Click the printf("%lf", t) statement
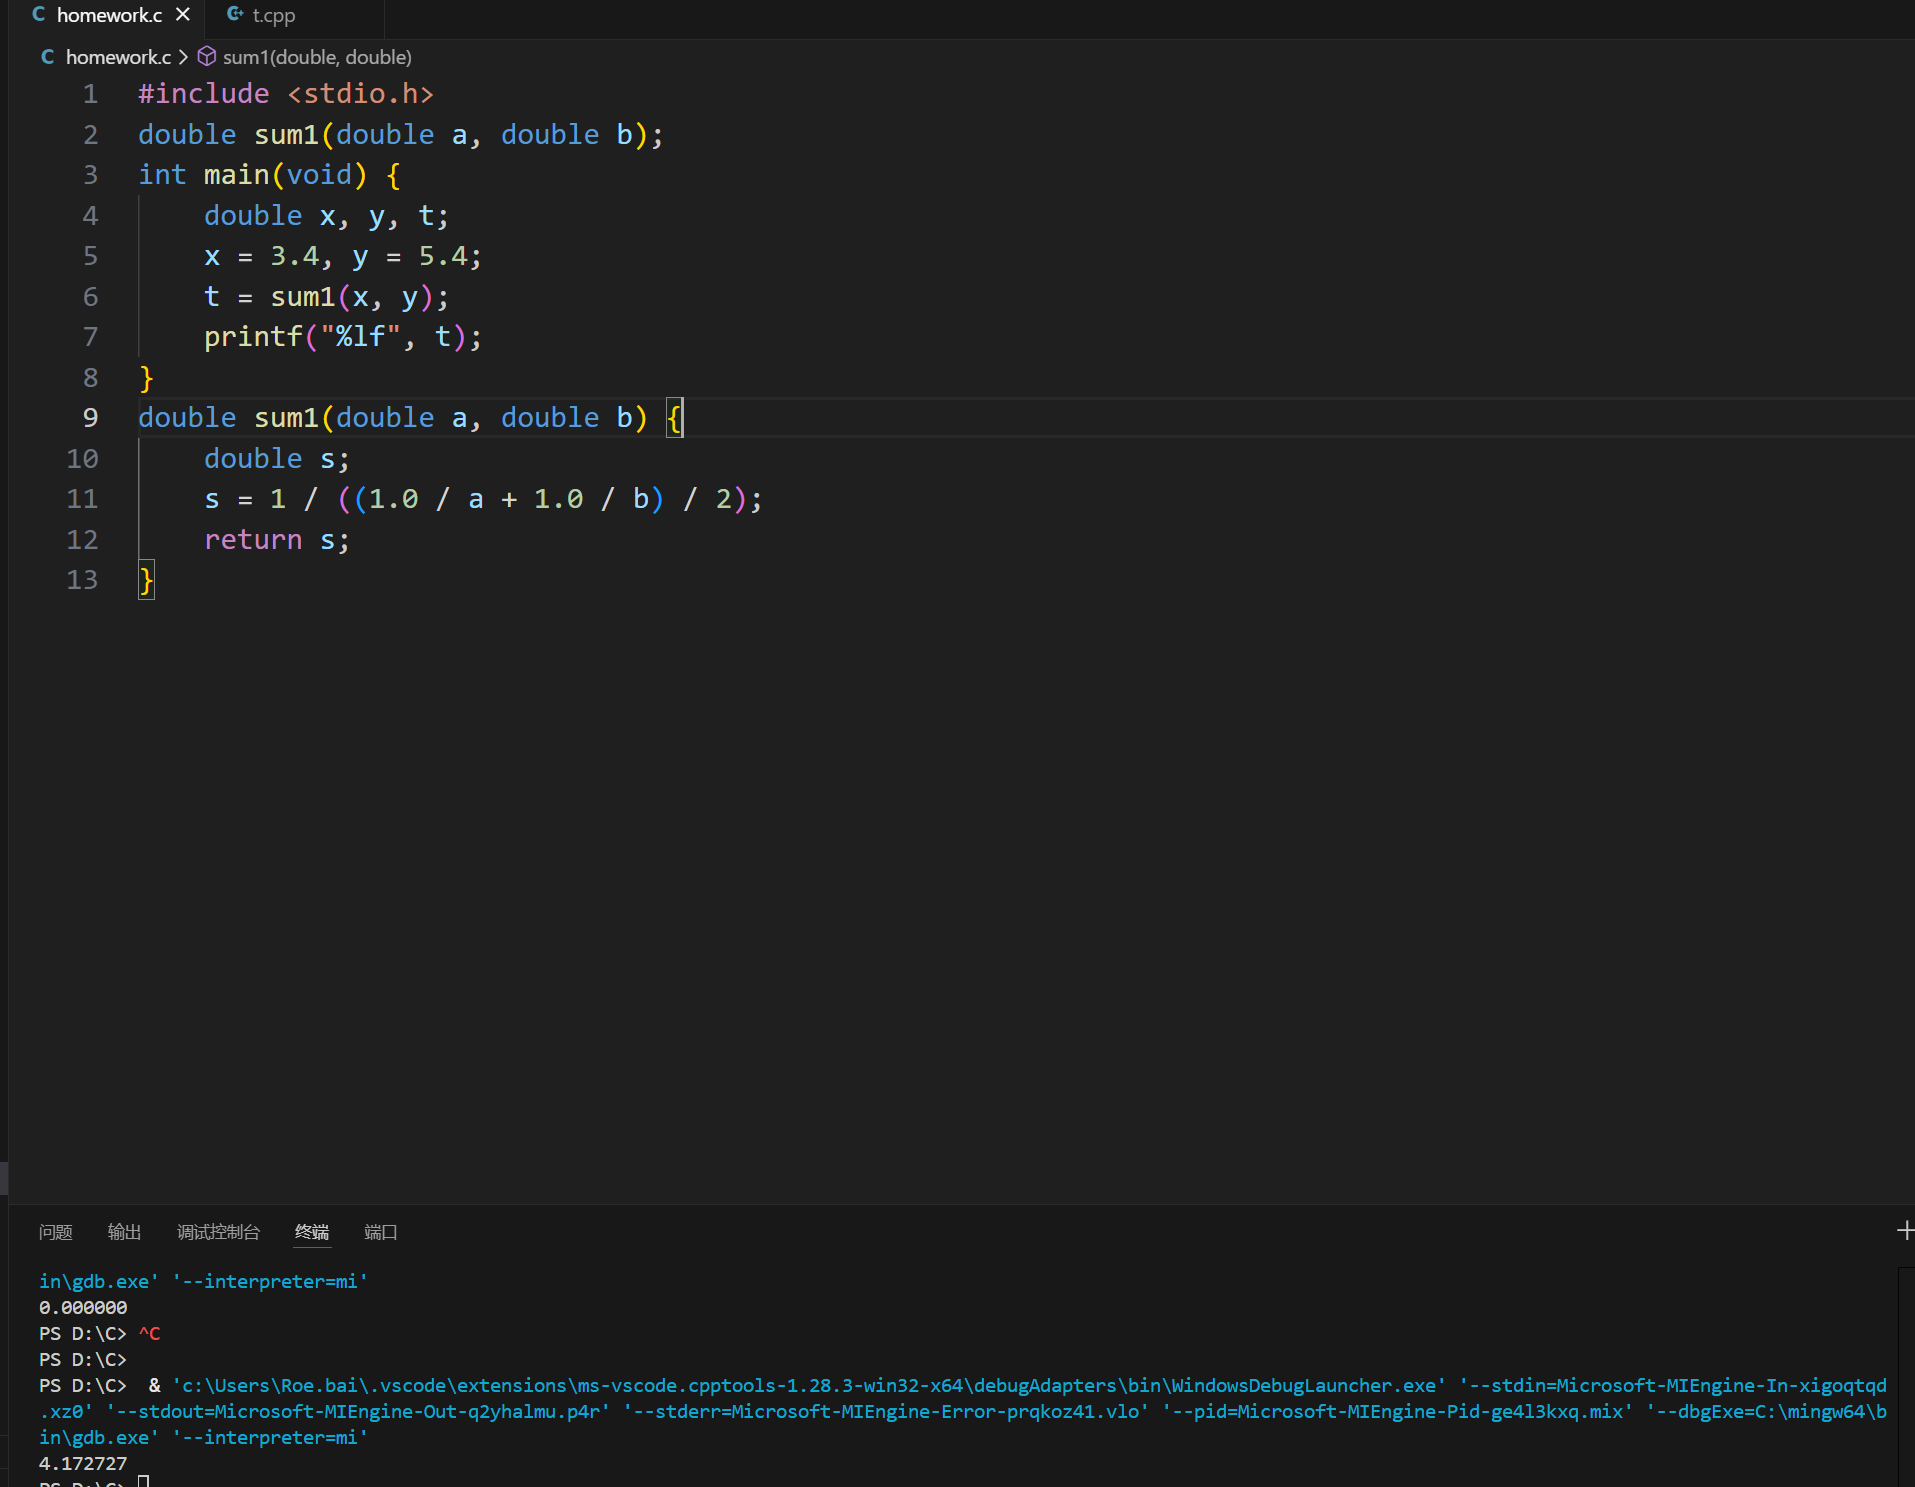Image resolution: width=1915 pixels, height=1487 pixels. (343, 337)
